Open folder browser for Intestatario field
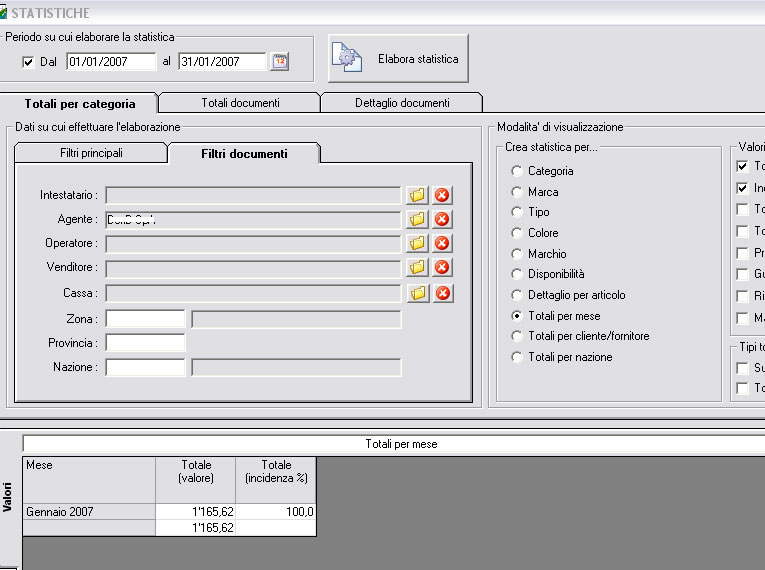 click(x=417, y=195)
